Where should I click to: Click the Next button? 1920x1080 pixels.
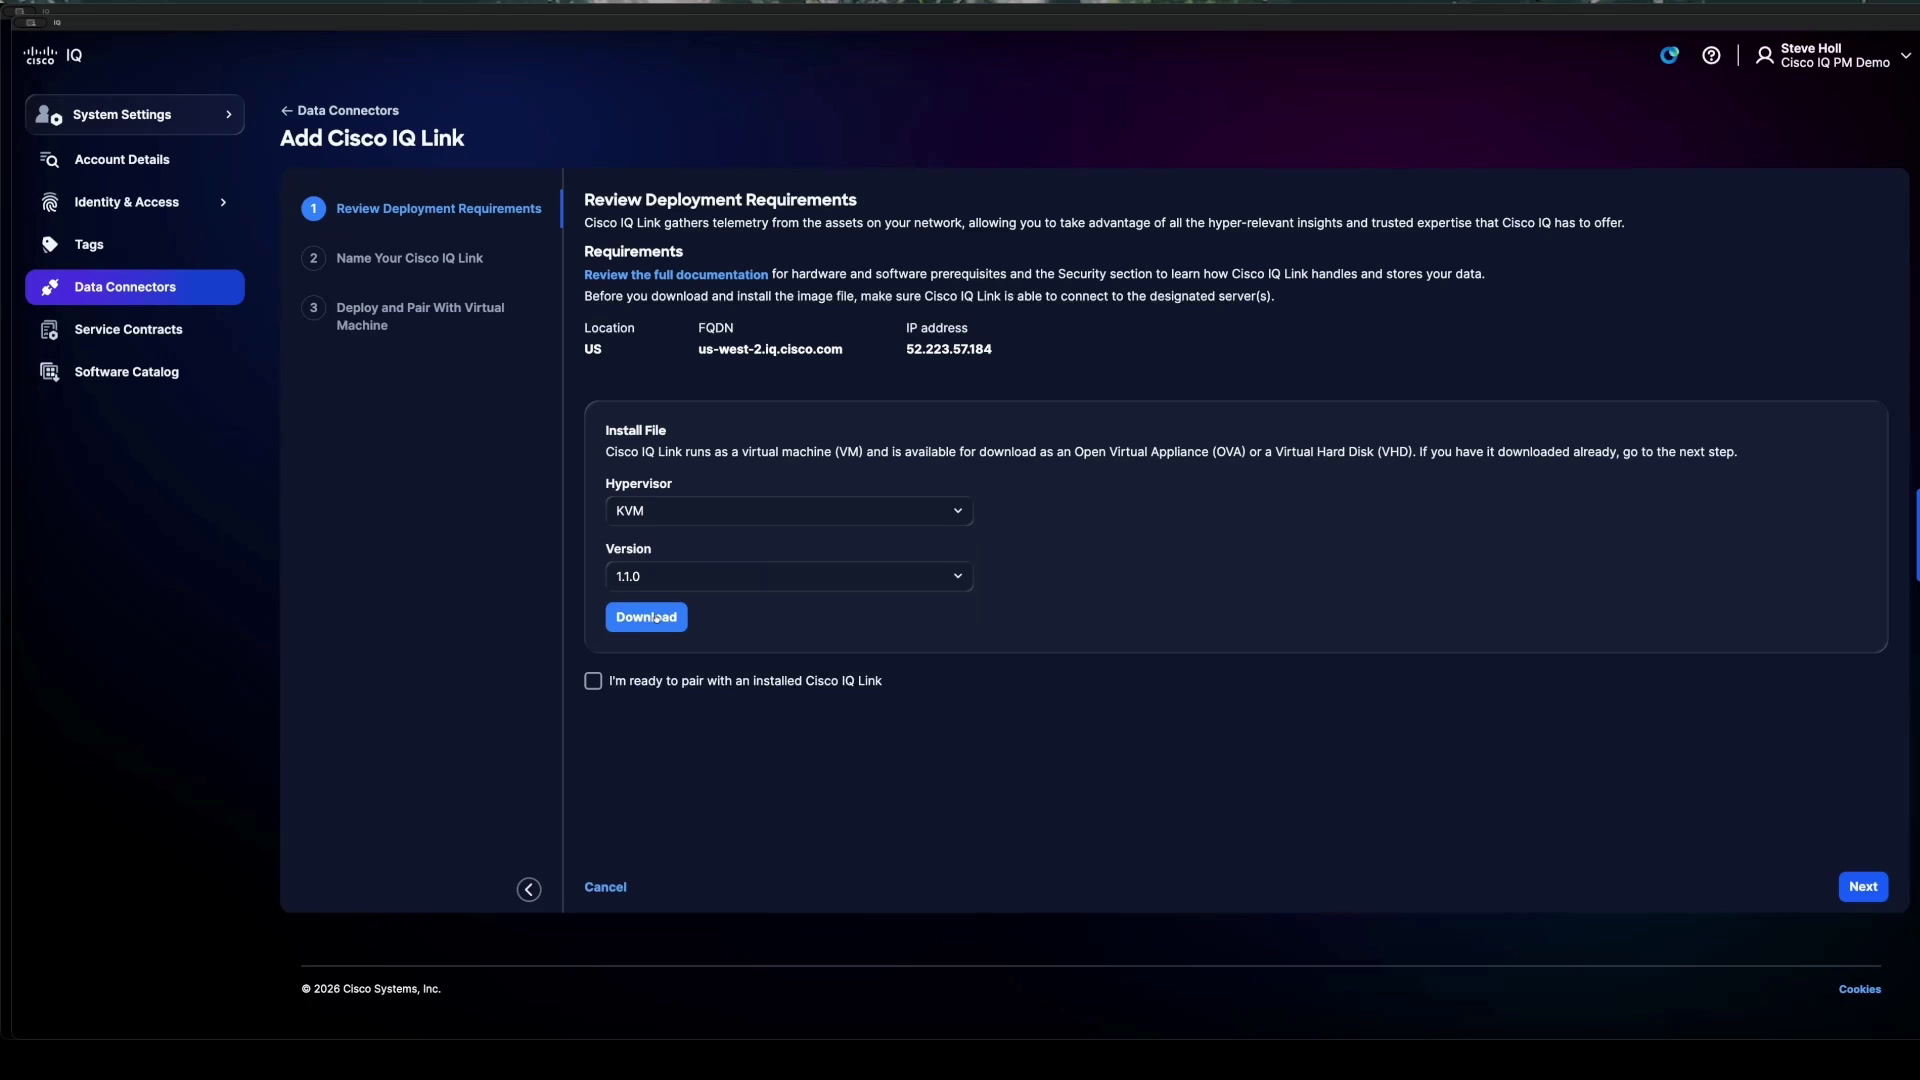click(1863, 887)
